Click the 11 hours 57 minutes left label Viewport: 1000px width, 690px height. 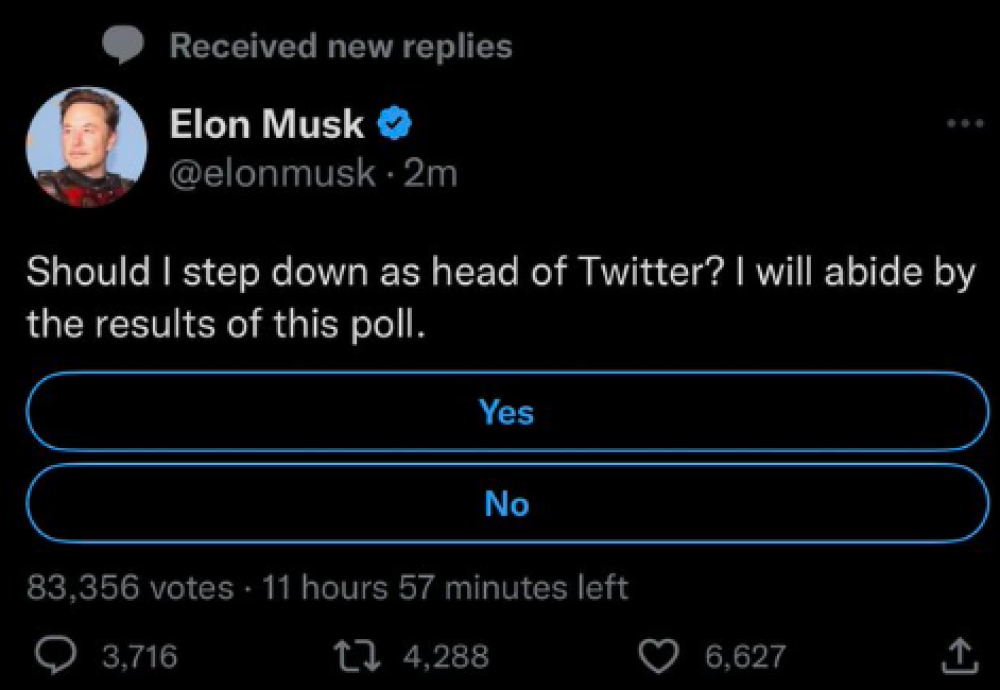(445, 587)
